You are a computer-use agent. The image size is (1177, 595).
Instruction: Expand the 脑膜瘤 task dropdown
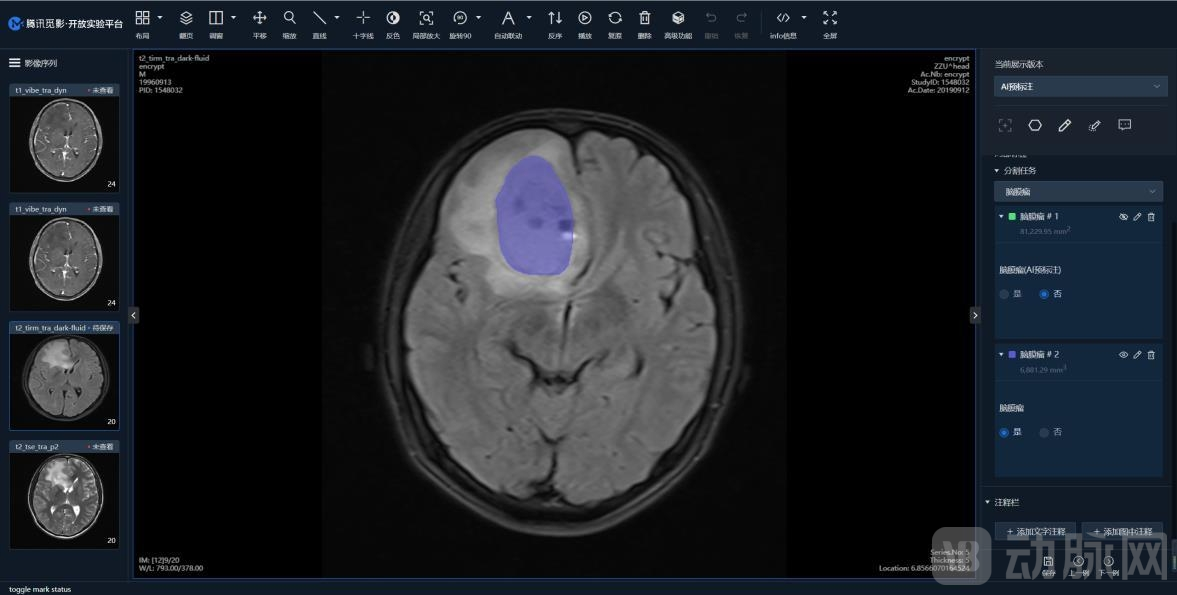pyautogui.click(x=1078, y=191)
